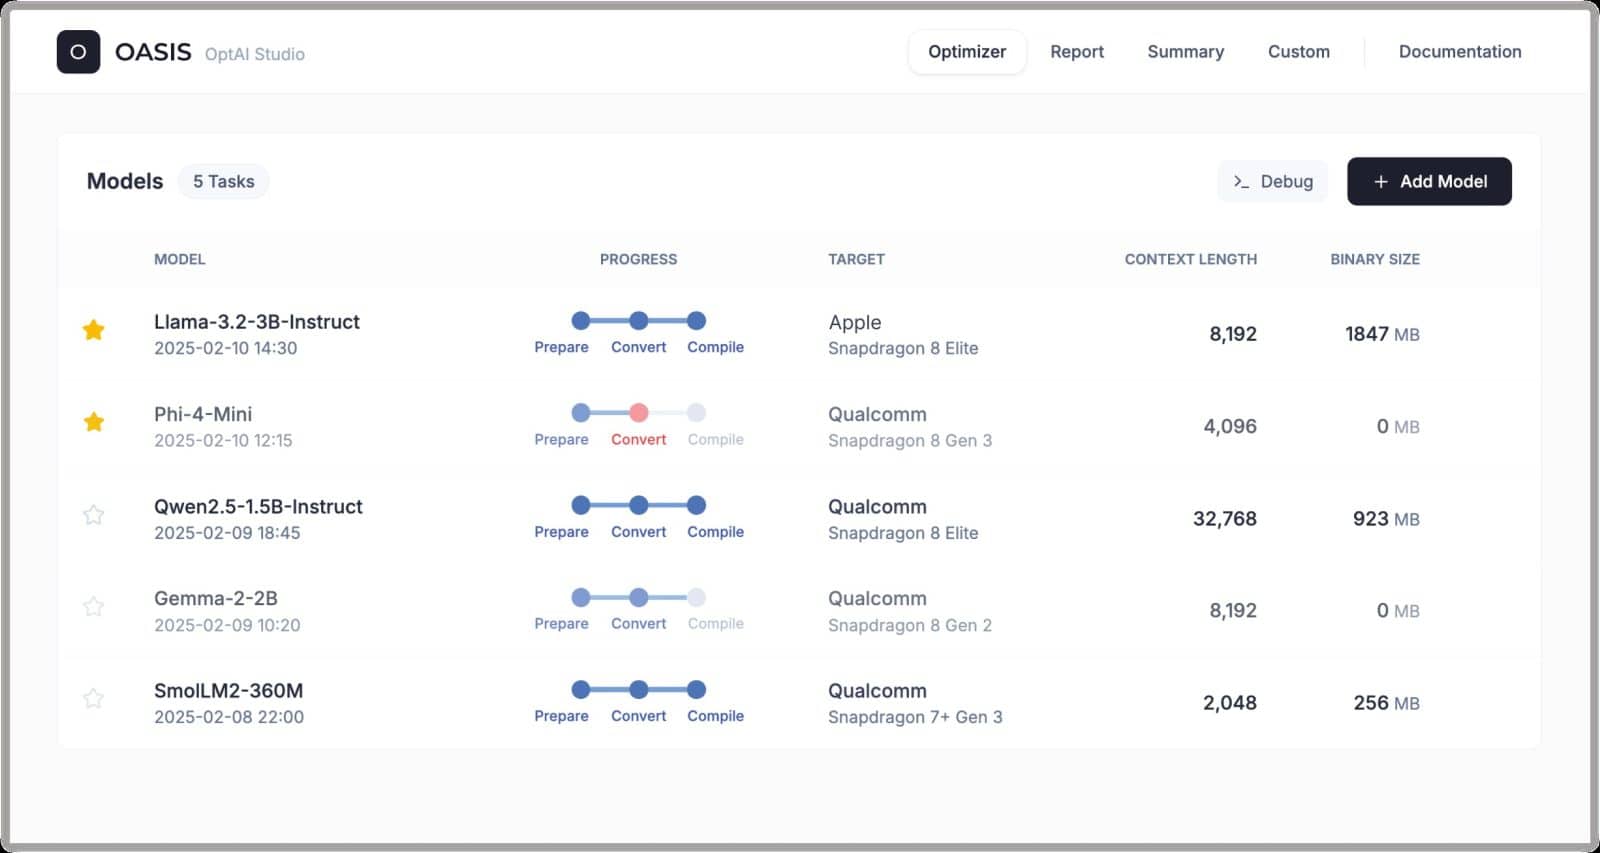The image size is (1600, 853).
Task: Sort by the Binary Size column header
Action: click(1375, 259)
